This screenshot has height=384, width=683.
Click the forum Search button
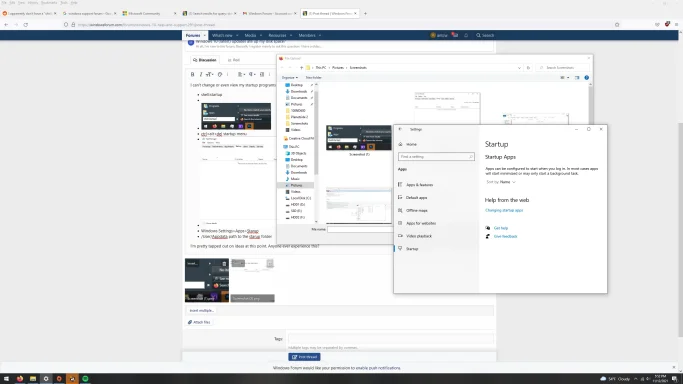pos(485,35)
